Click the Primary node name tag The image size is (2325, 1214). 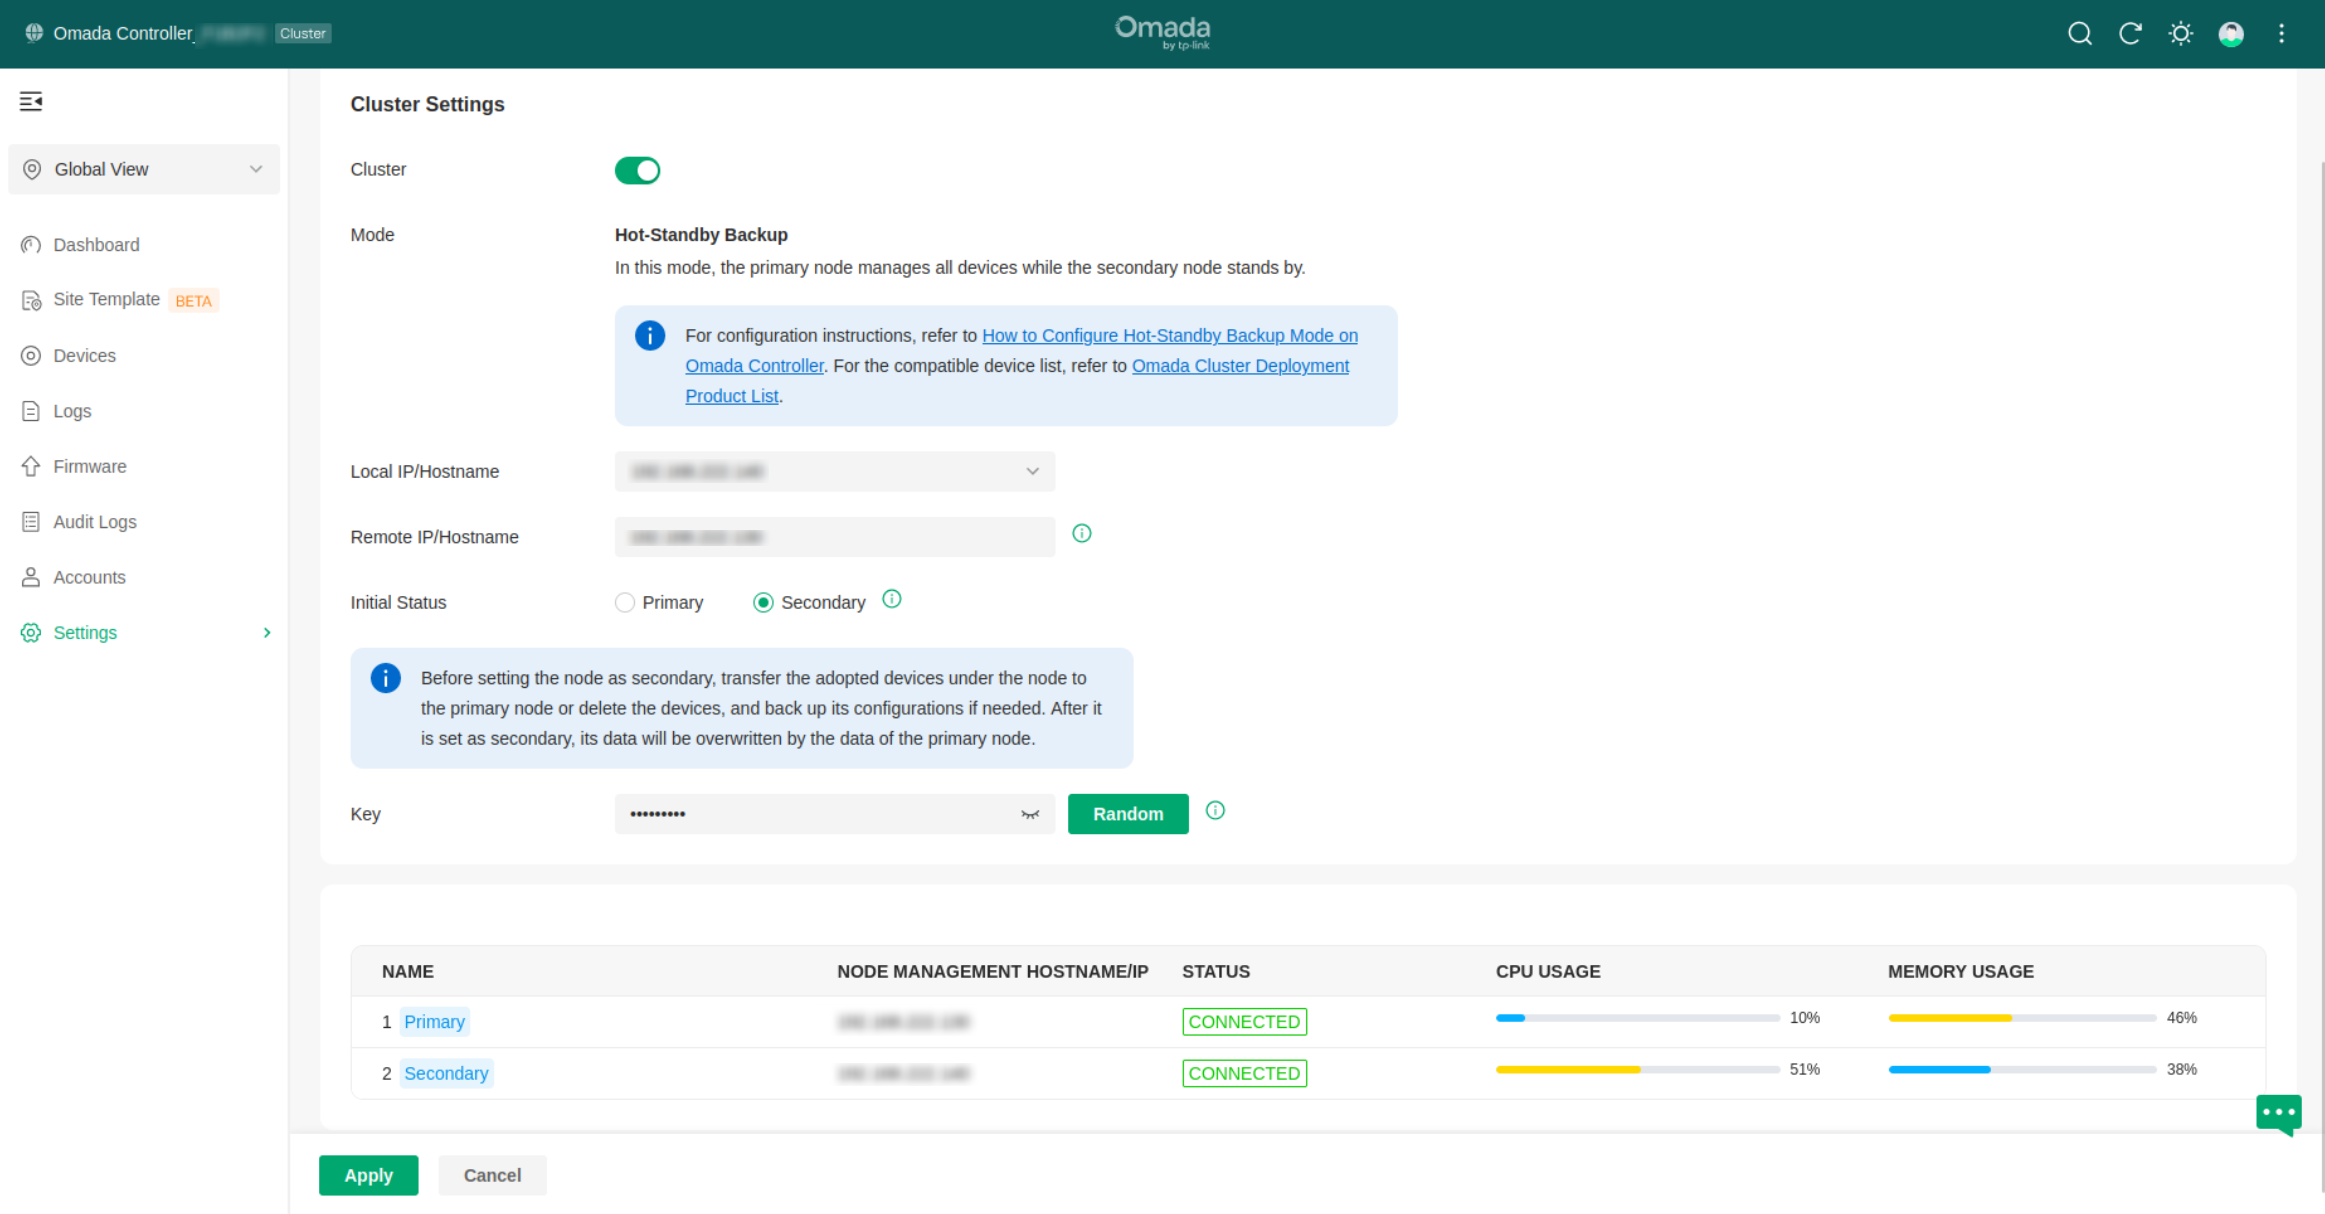[x=434, y=1022]
